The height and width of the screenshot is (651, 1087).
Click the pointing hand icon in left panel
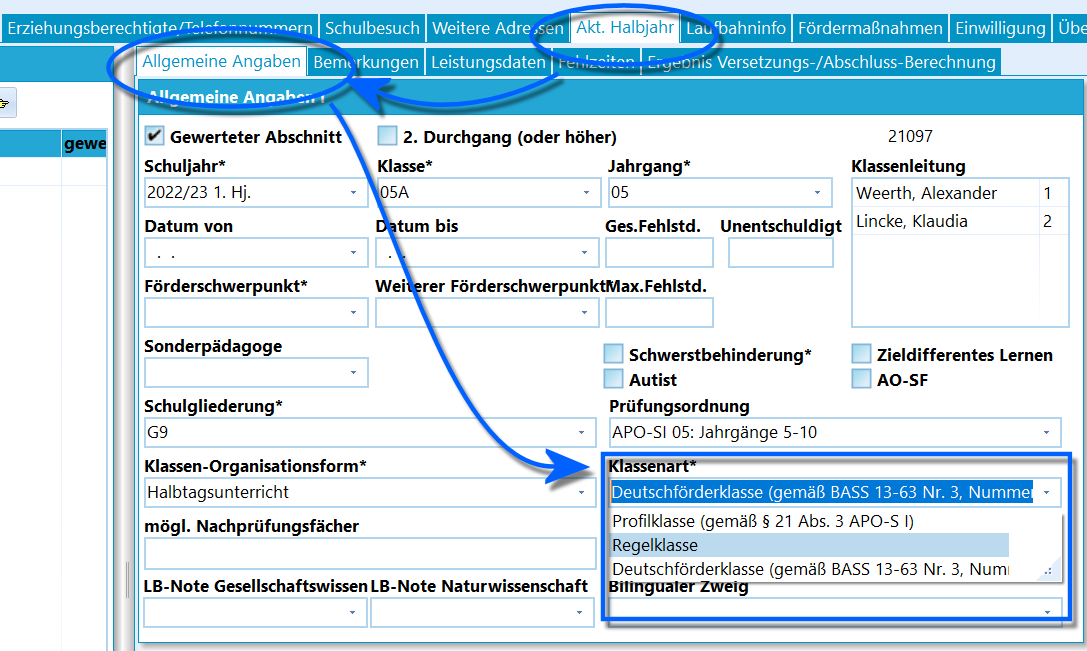(6, 103)
